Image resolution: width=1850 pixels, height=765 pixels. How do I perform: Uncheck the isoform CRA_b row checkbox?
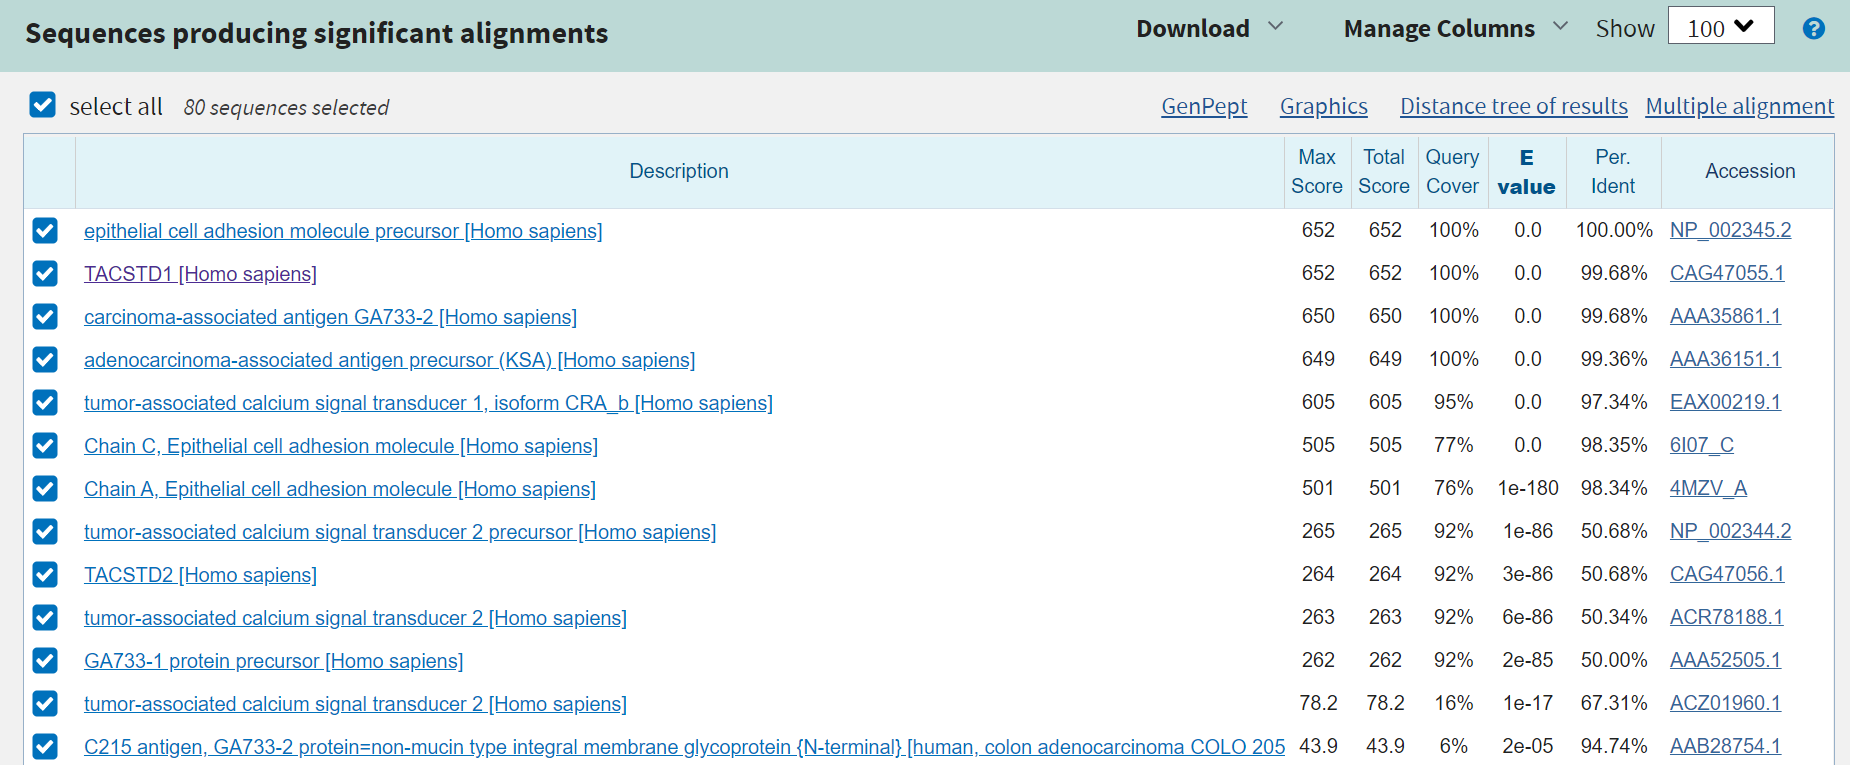(45, 403)
